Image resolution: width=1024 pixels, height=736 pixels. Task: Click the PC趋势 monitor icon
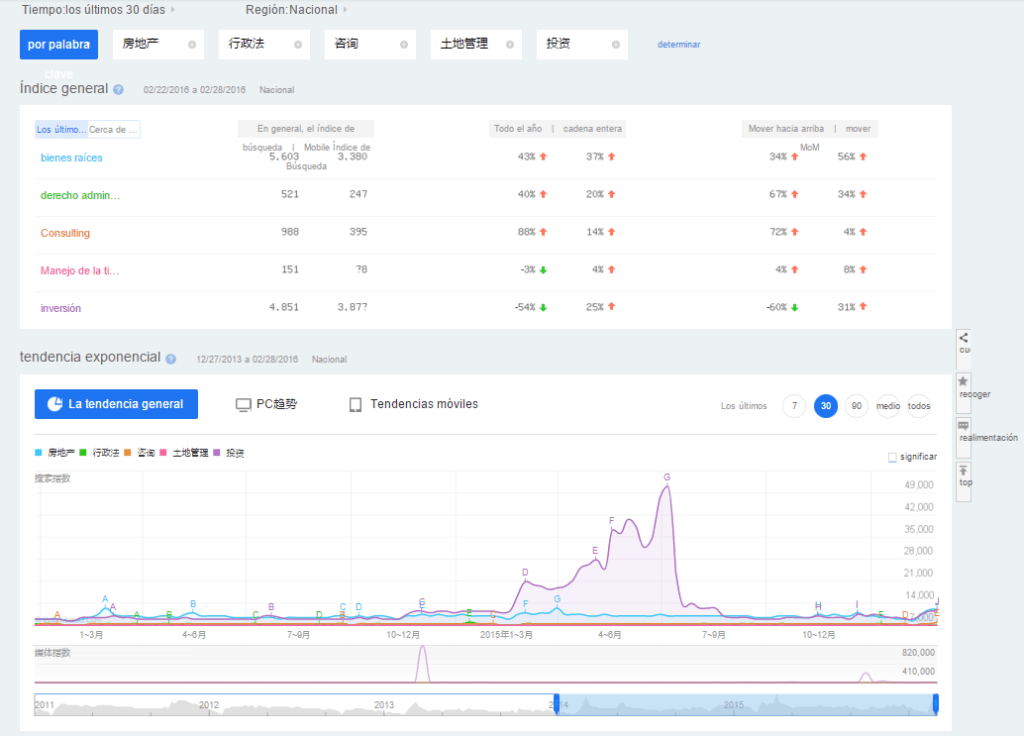pyautogui.click(x=243, y=404)
